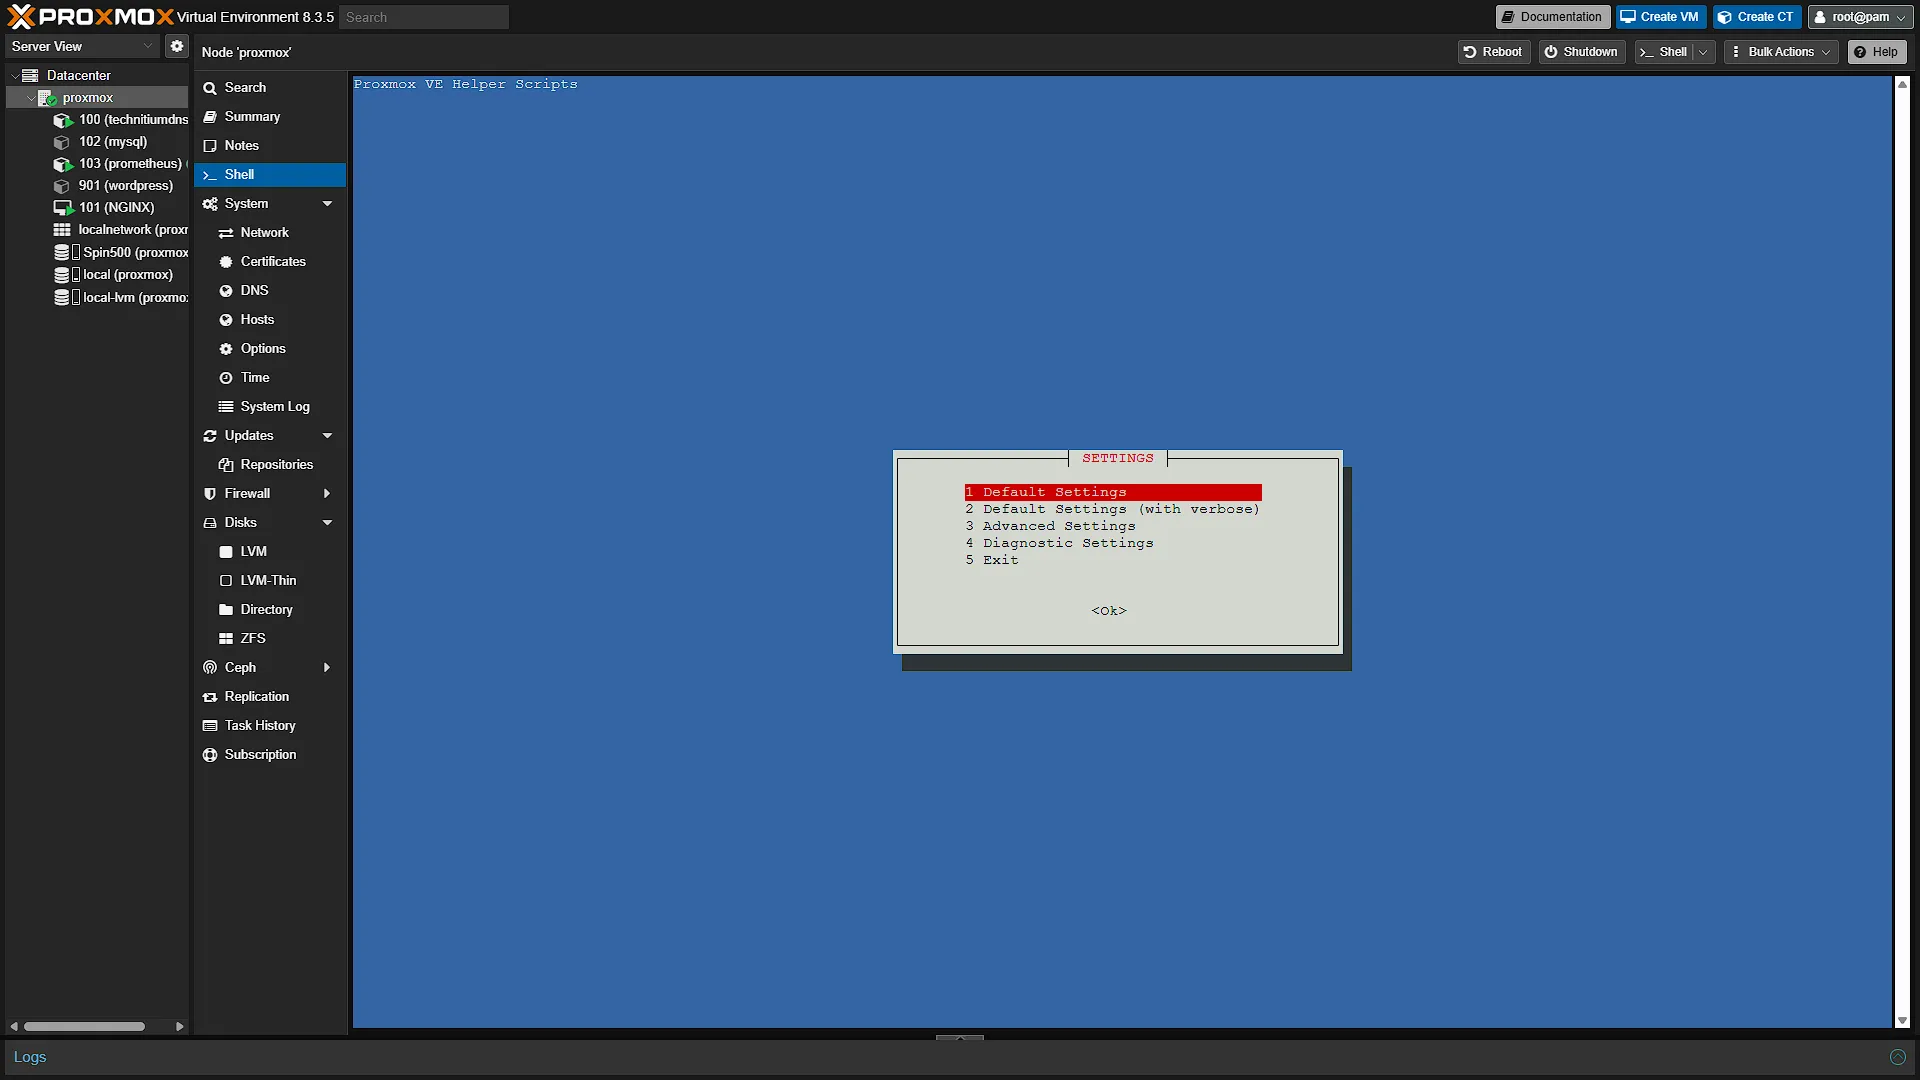The width and height of the screenshot is (1920, 1080).
Task: Collapse the Disks section arrow
Action: [327, 522]
